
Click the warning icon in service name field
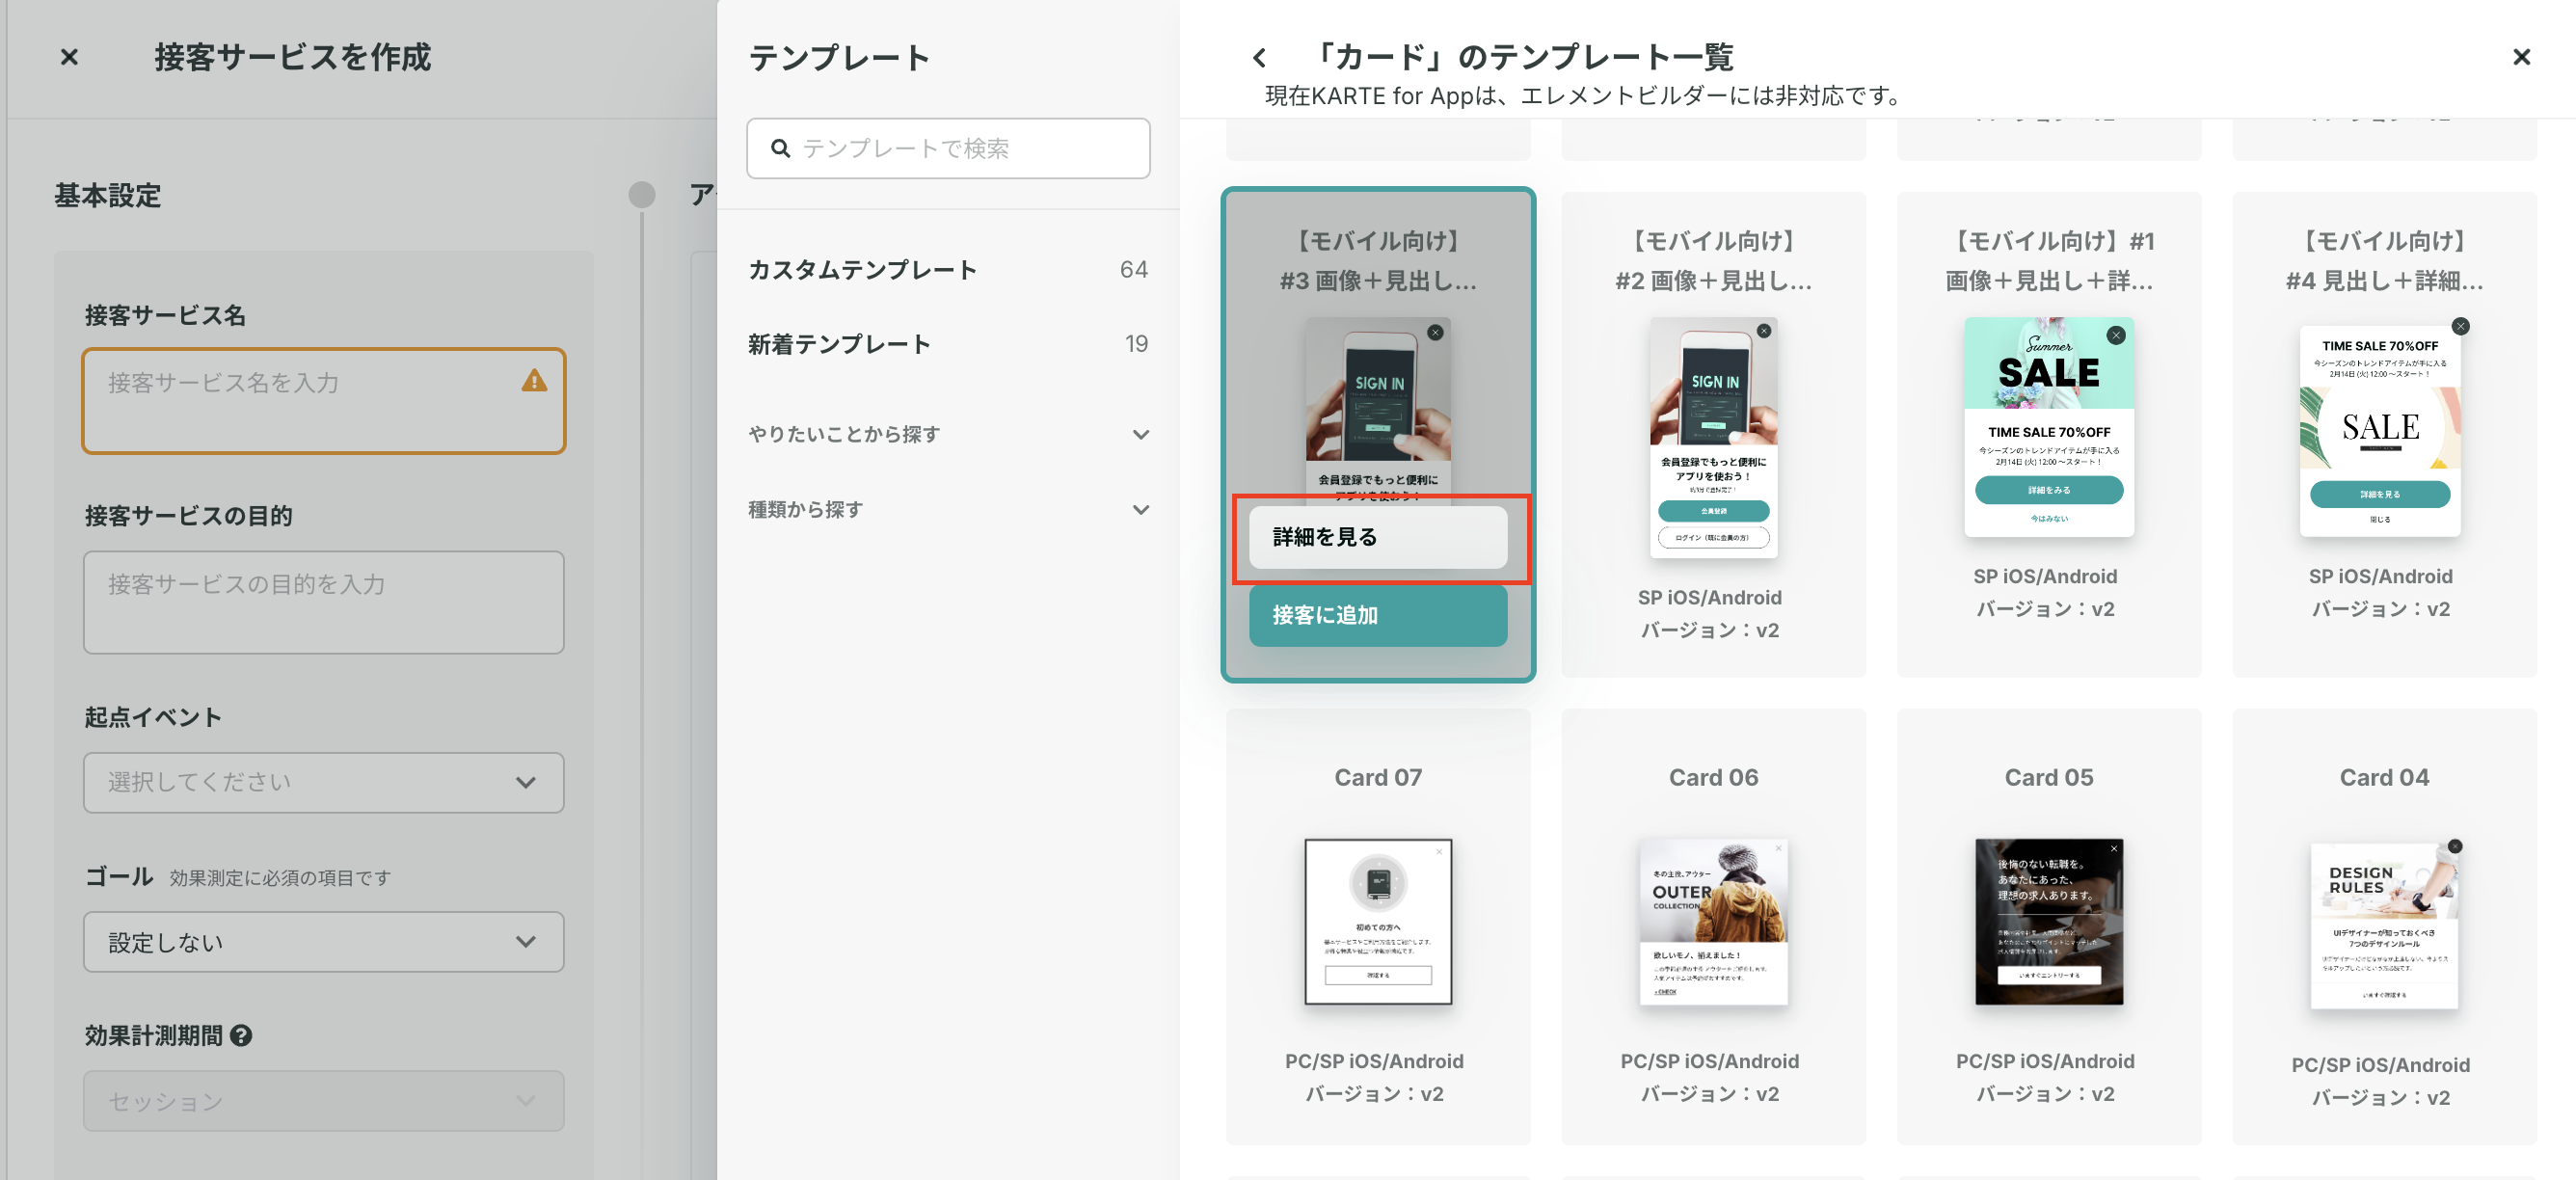(x=534, y=381)
